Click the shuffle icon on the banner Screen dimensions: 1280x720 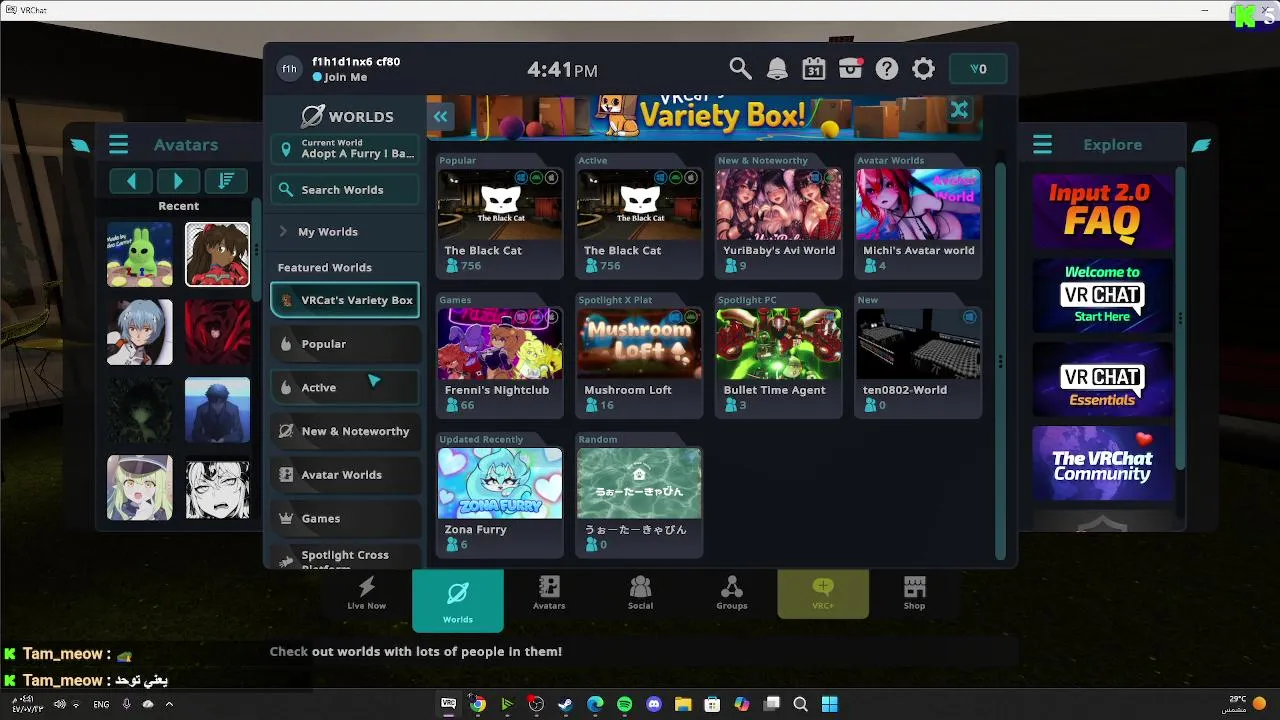point(959,110)
